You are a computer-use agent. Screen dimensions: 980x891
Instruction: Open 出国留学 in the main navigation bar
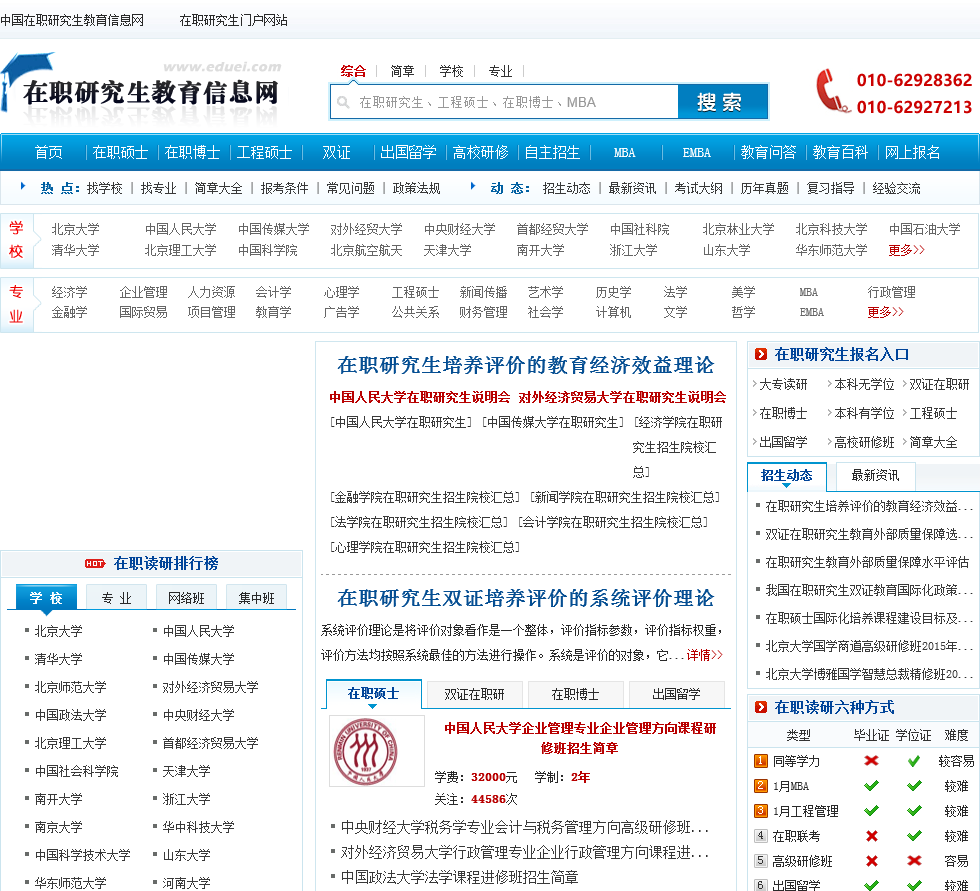tap(408, 152)
